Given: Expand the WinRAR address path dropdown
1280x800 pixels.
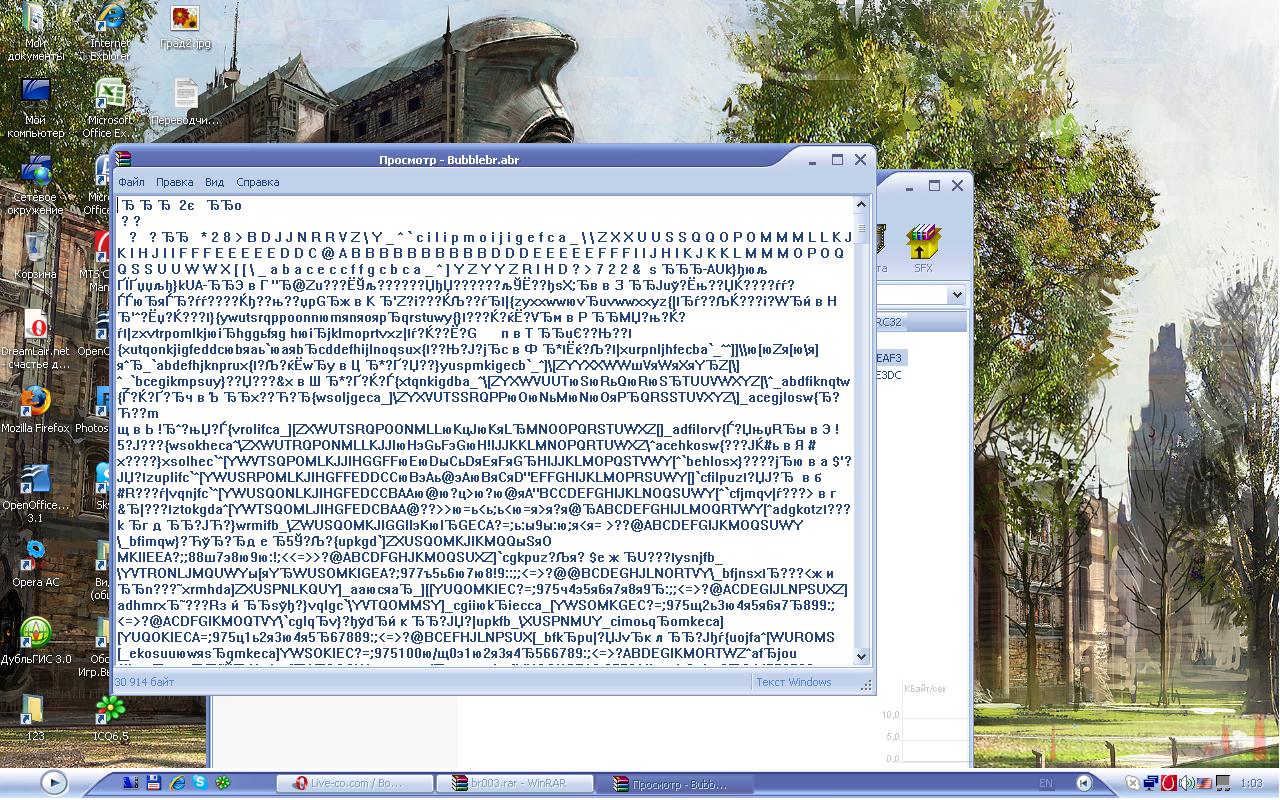Looking at the screenshot, I should click(x=956, y=295).
